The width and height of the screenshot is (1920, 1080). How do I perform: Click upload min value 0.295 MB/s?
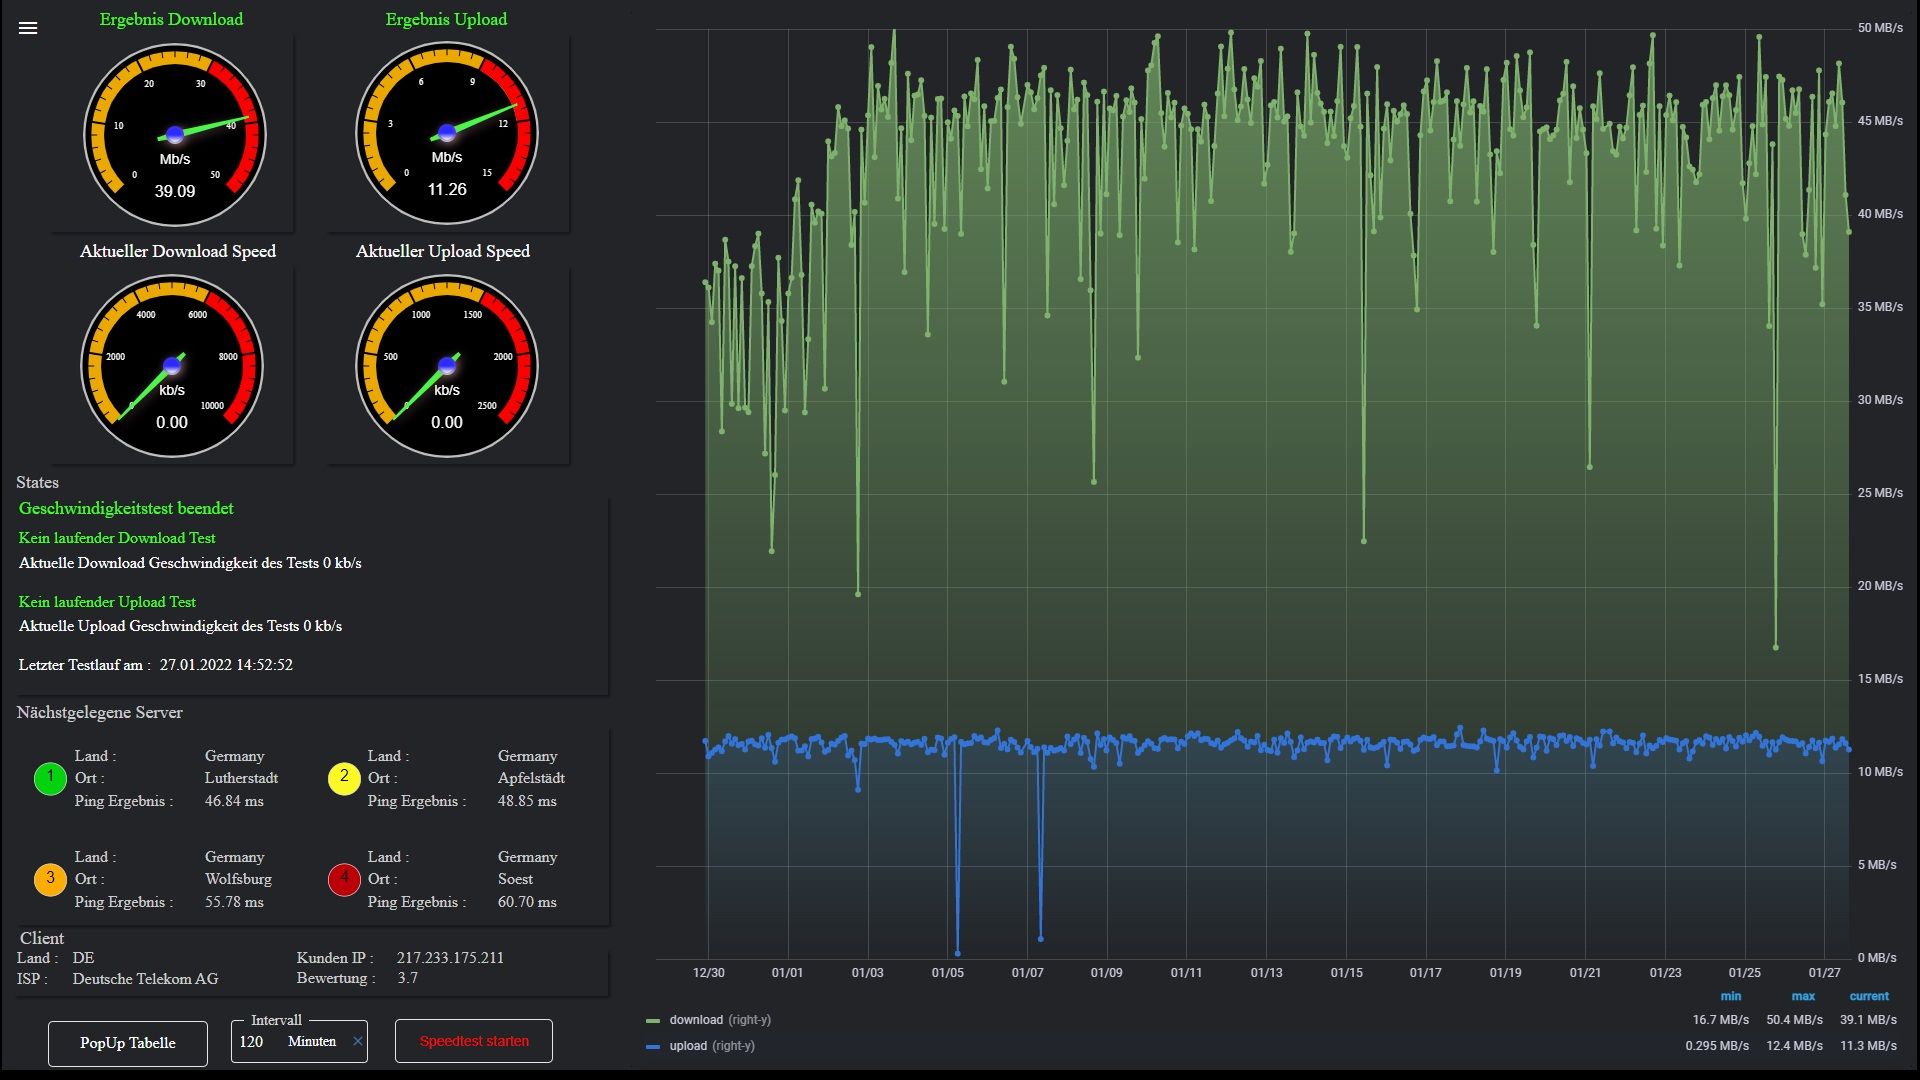point(1717,1046)
